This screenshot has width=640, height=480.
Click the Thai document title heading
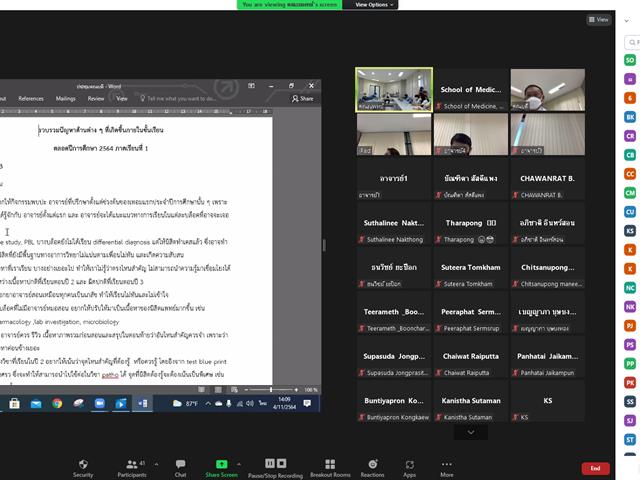tap(100, 130)
